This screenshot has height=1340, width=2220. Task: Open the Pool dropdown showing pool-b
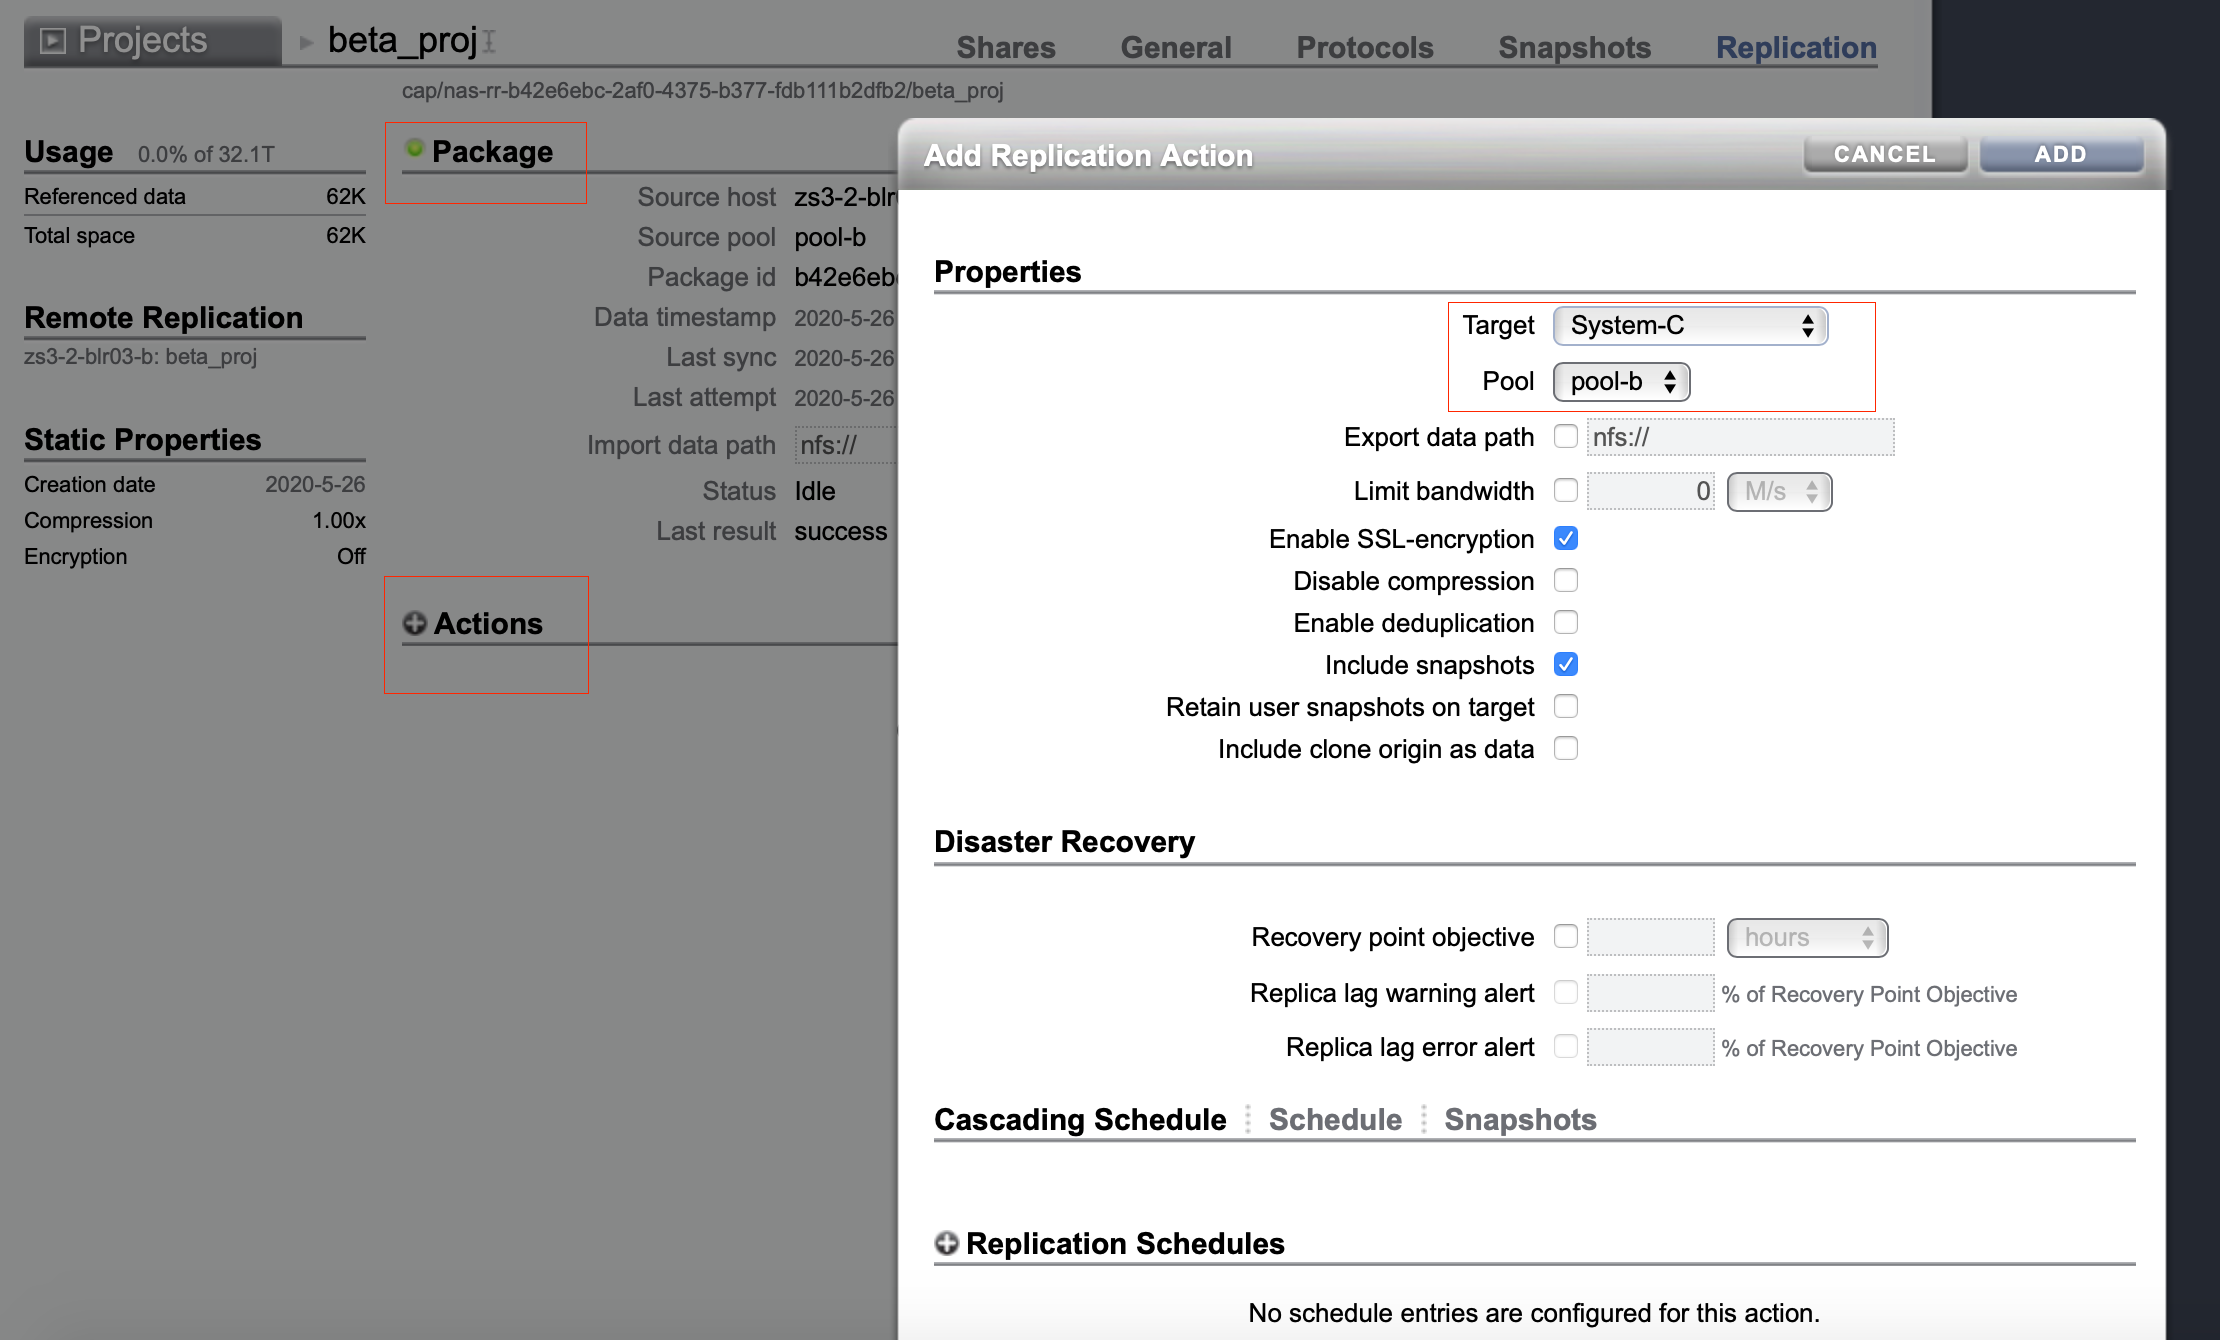(x=1620, y=381)
